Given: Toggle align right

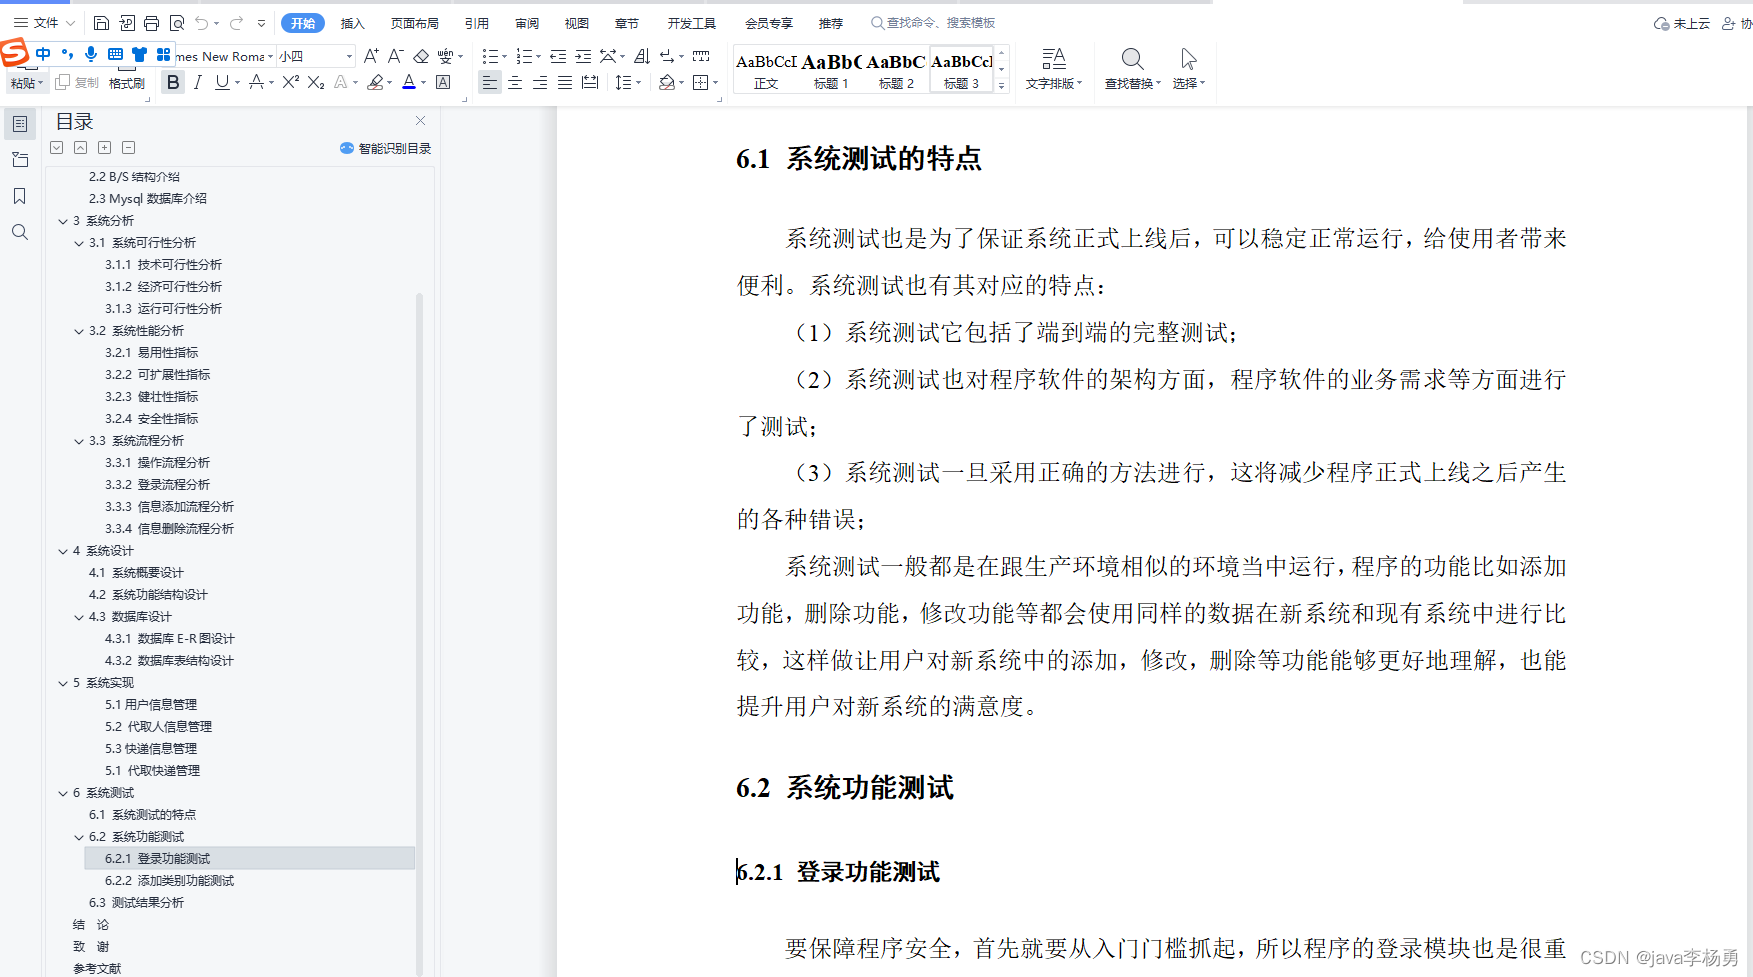Looking at the screenshot, I should pyautogui.click(x=540, y=83).
